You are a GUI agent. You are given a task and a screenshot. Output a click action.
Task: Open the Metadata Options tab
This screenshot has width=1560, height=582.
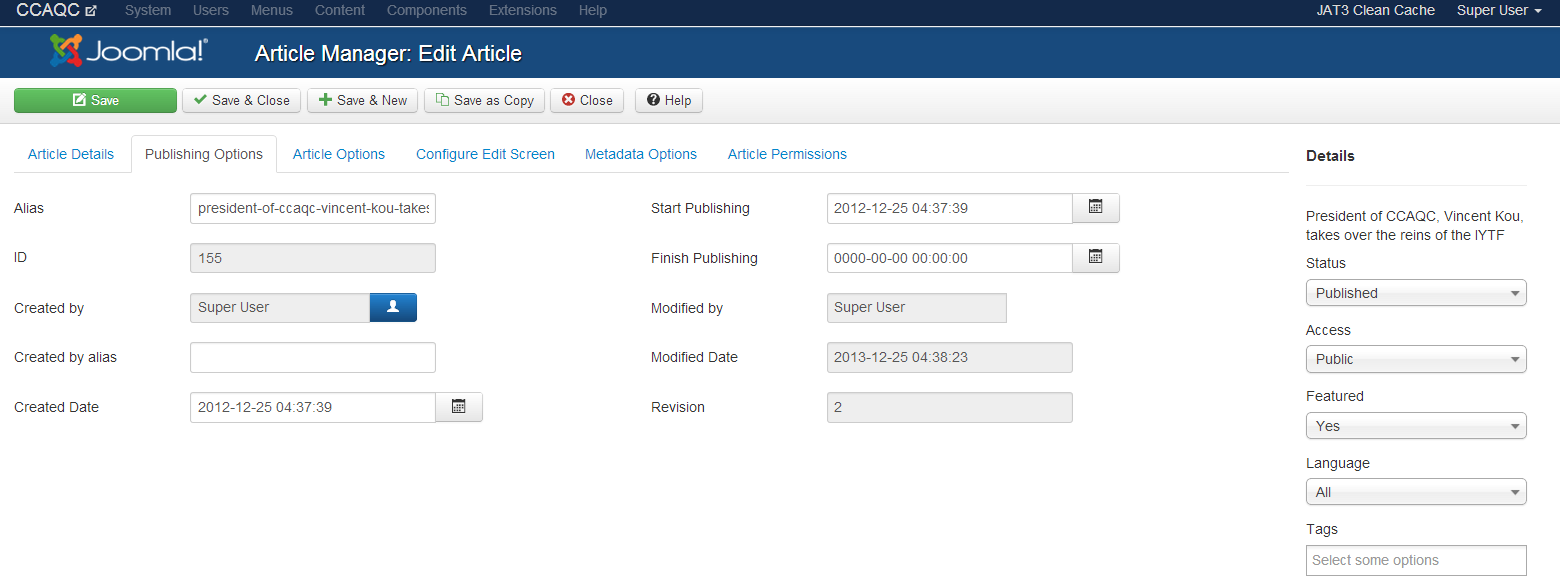[641, 154]
